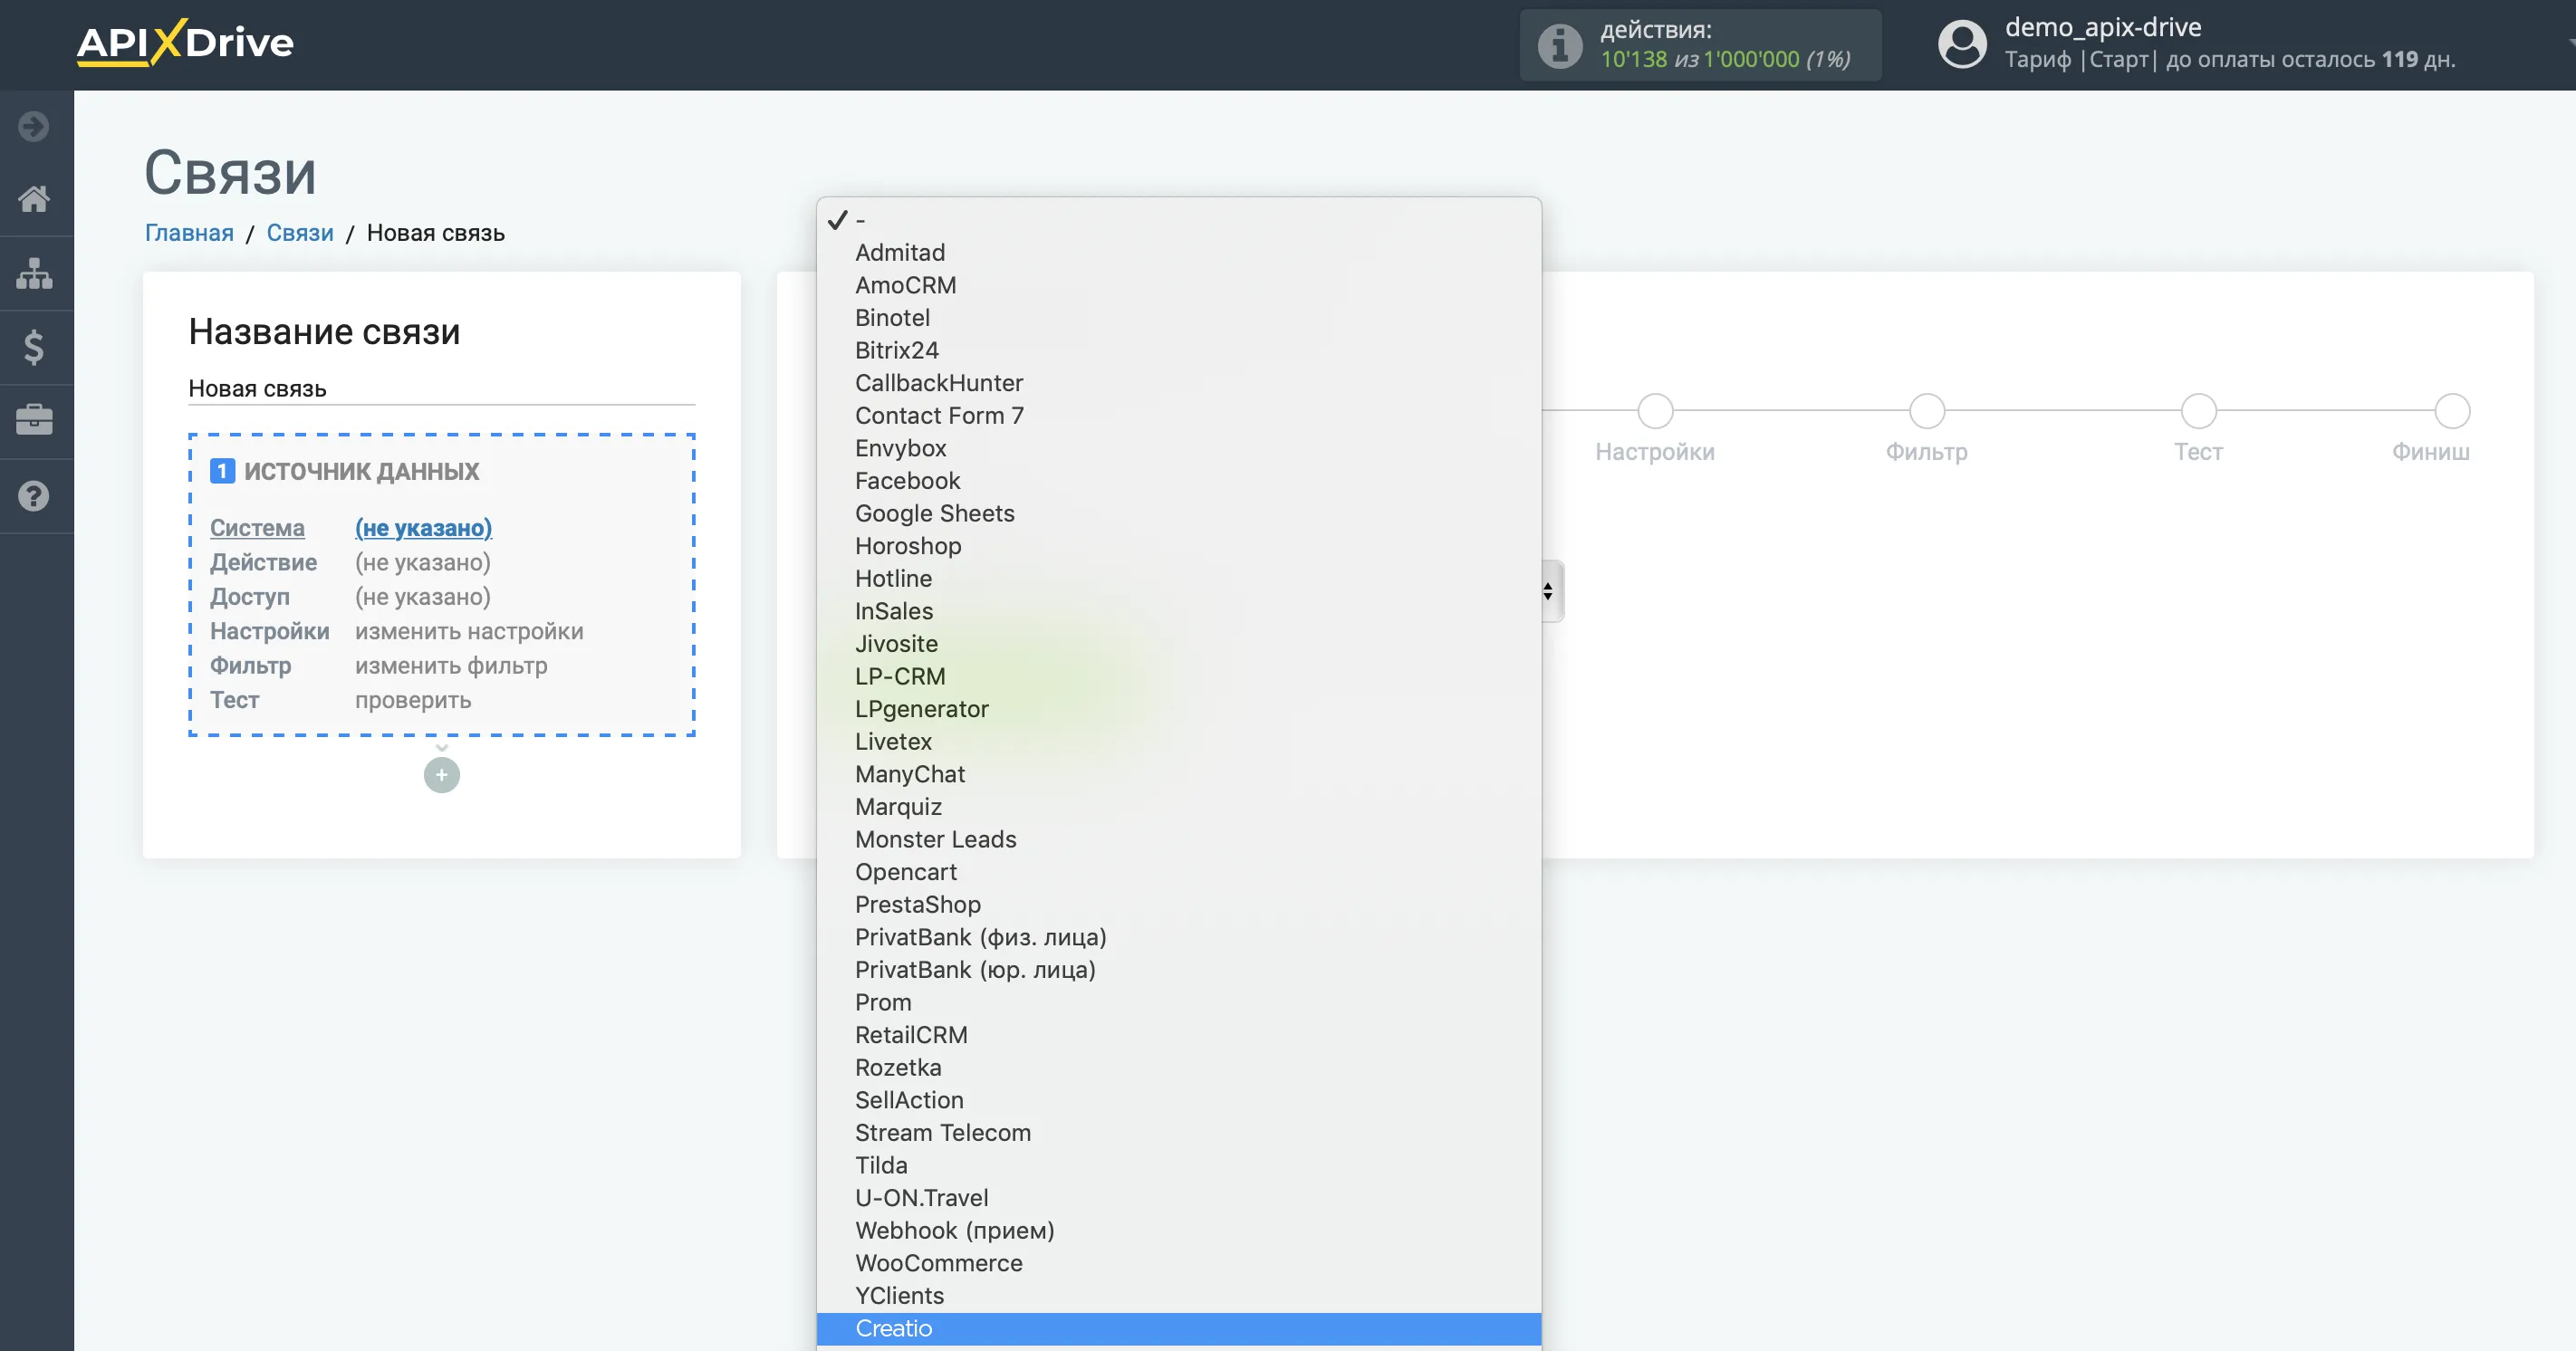Open billing dollar icon in sidebar
This screenshot has height=1351, width=2576.
pos(34,347)
